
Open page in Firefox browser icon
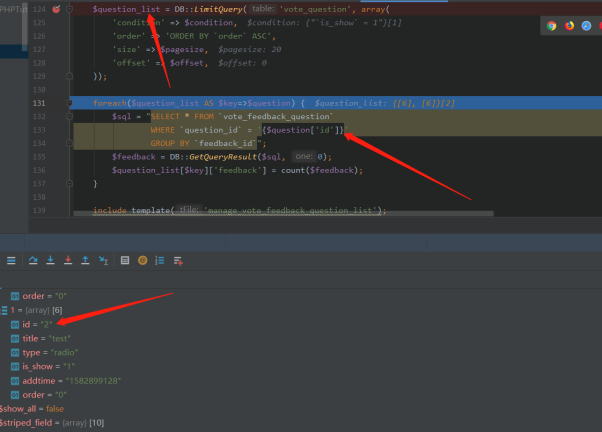click(x=569, y=26)
